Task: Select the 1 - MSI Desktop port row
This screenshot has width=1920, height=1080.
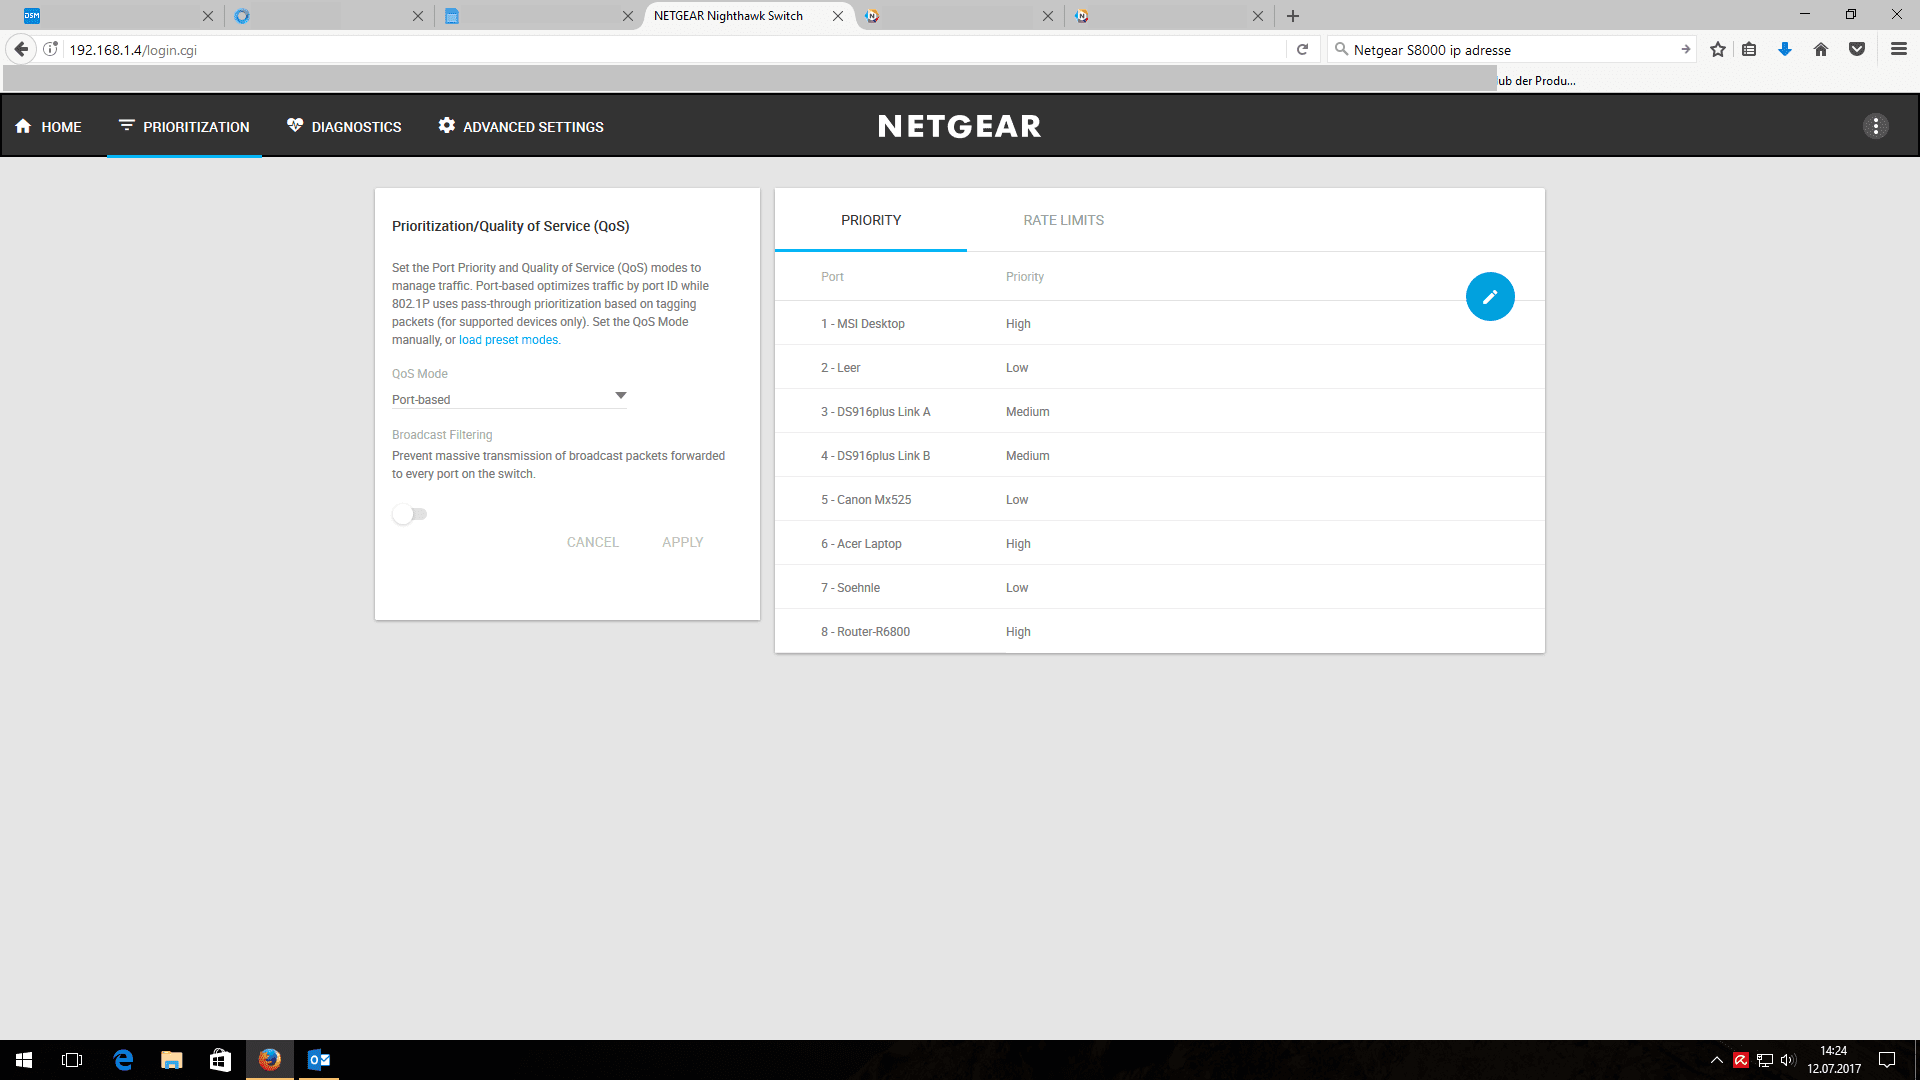Action: click(1160, 323)
